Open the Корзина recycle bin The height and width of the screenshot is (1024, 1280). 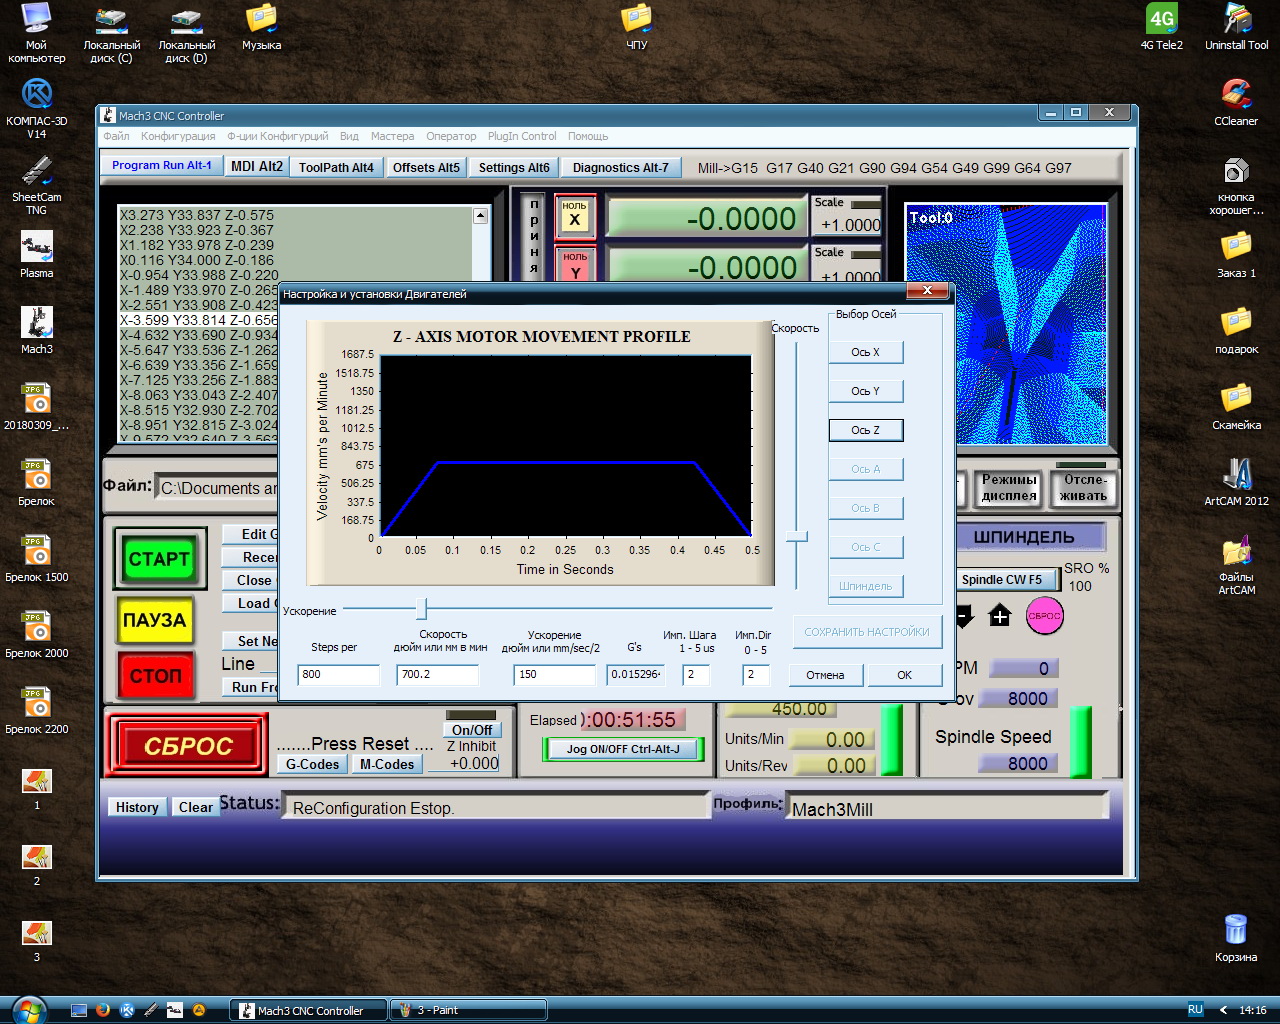[1236, 938]
